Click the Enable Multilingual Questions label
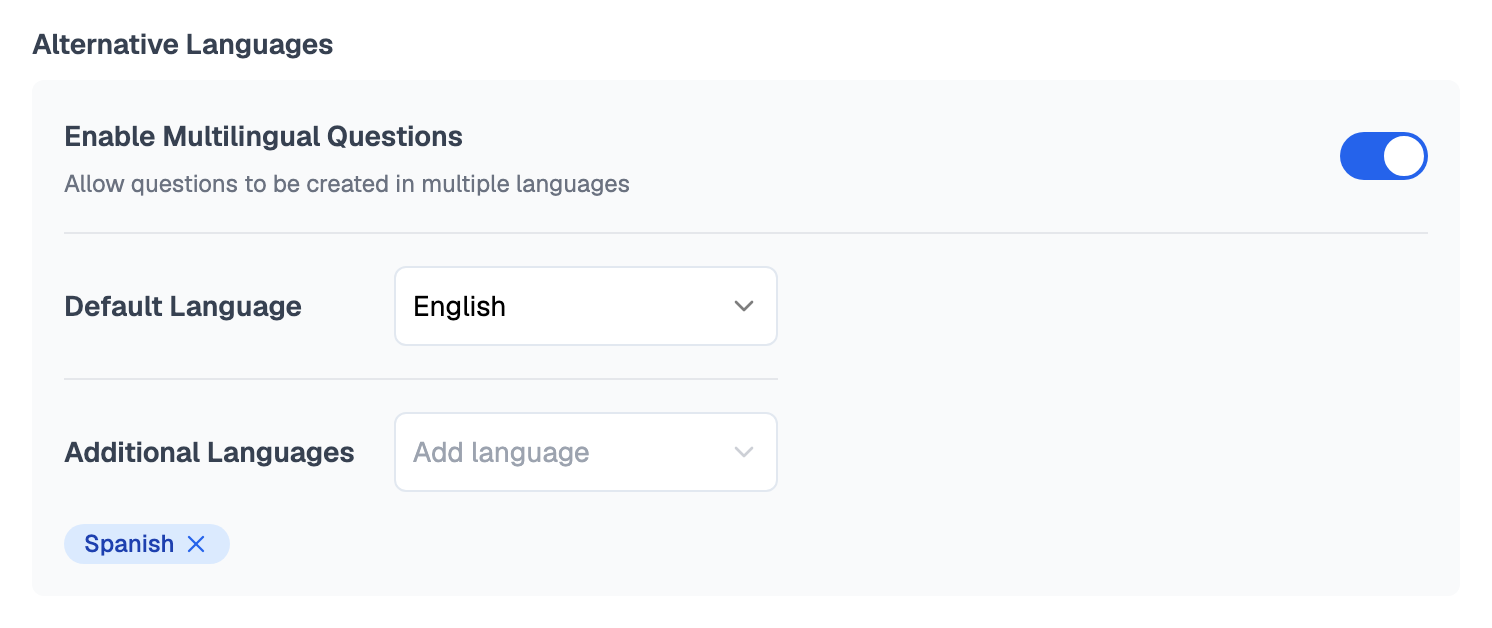The image size is (1492, 628). coord(263,137)
